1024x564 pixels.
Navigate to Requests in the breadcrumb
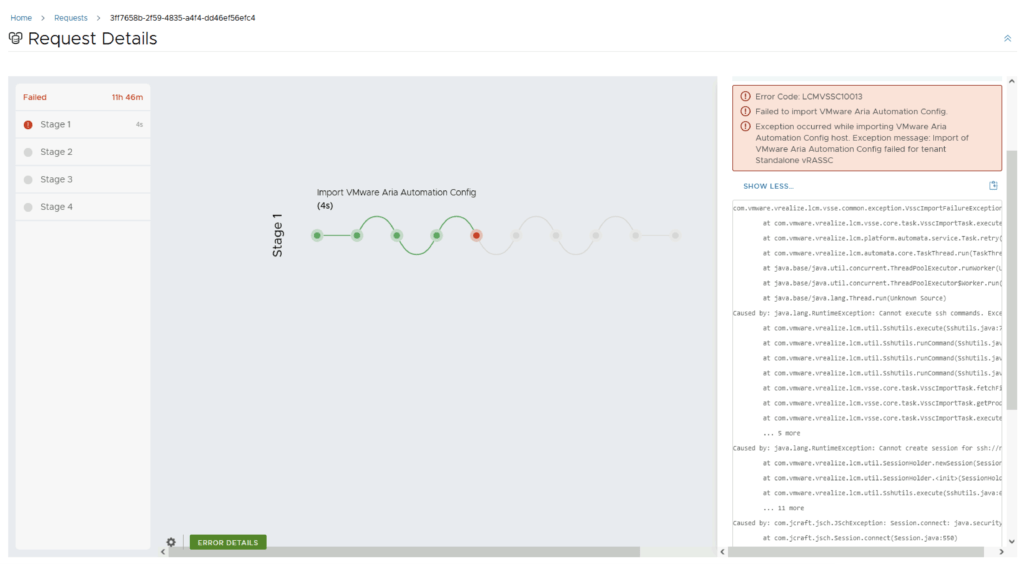71,18
